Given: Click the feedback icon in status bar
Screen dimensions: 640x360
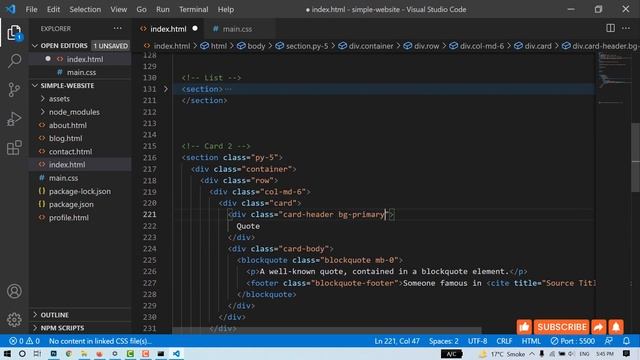Looking at the screenshot, I should pos(609,341).
